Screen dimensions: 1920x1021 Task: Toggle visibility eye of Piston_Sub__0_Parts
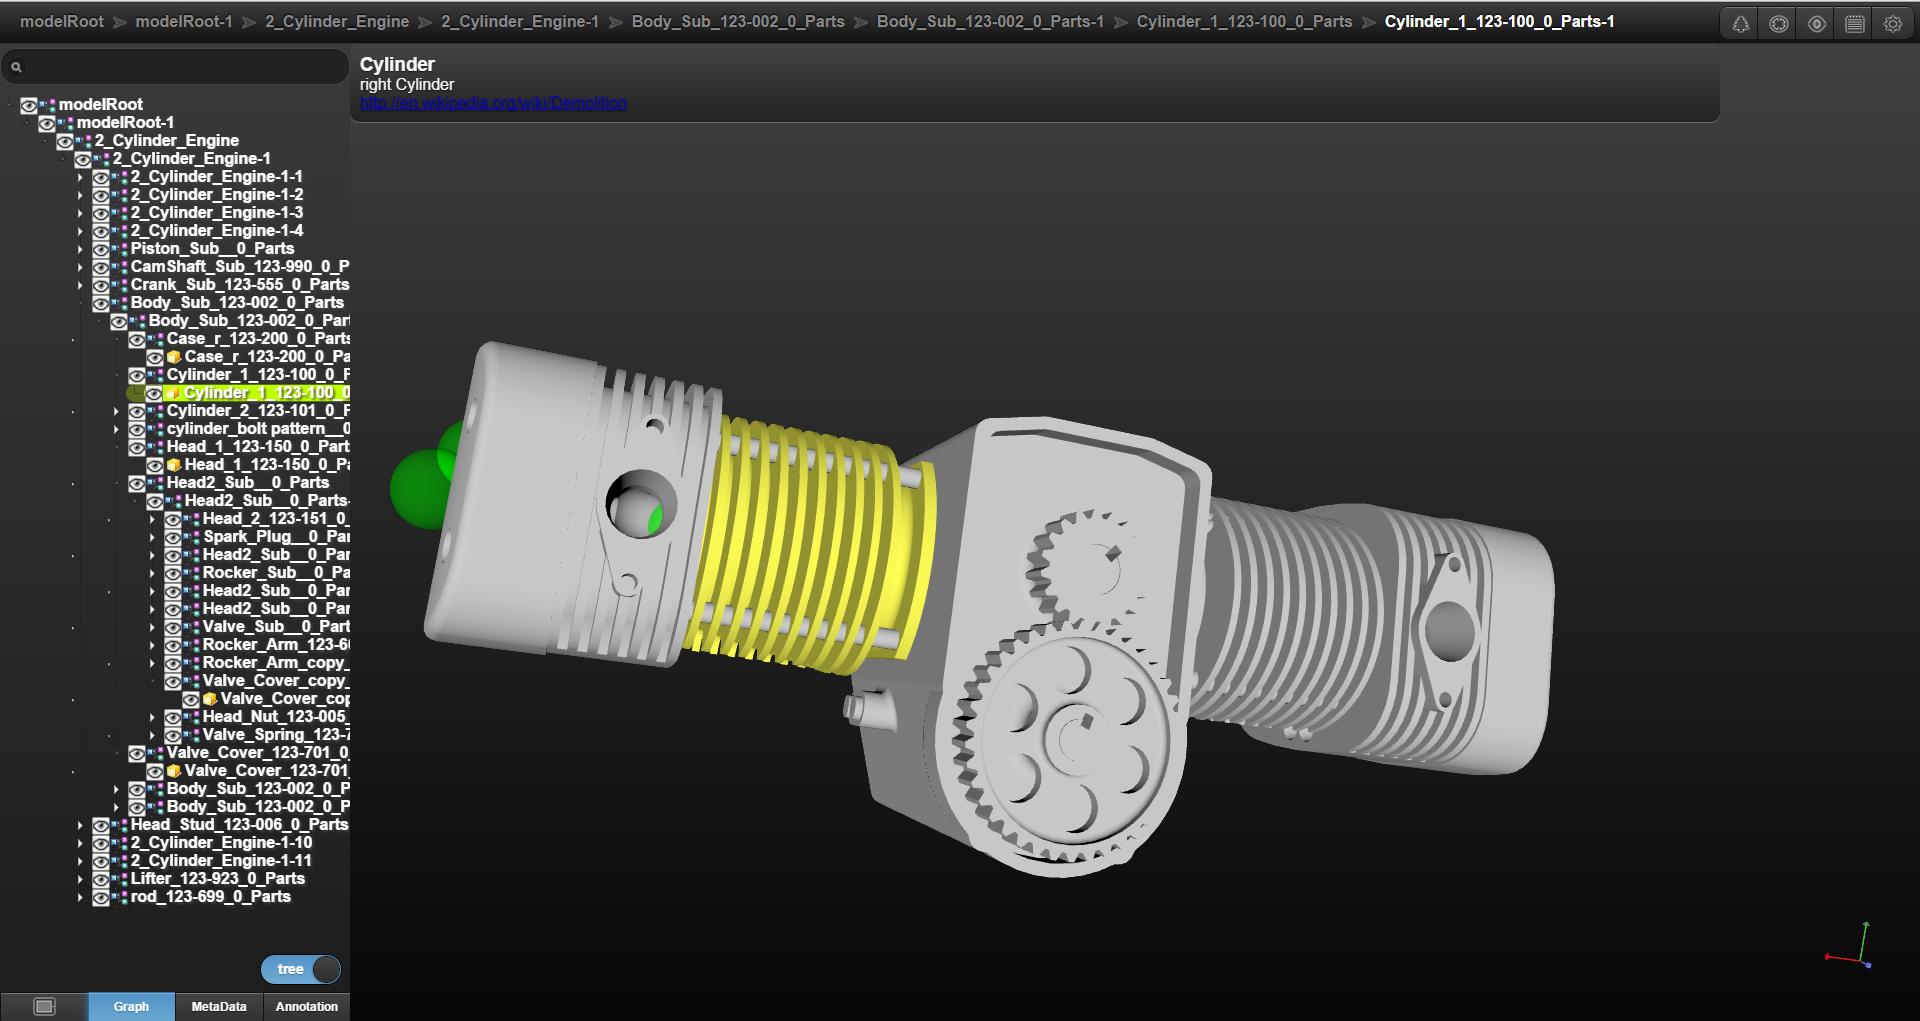101,249
